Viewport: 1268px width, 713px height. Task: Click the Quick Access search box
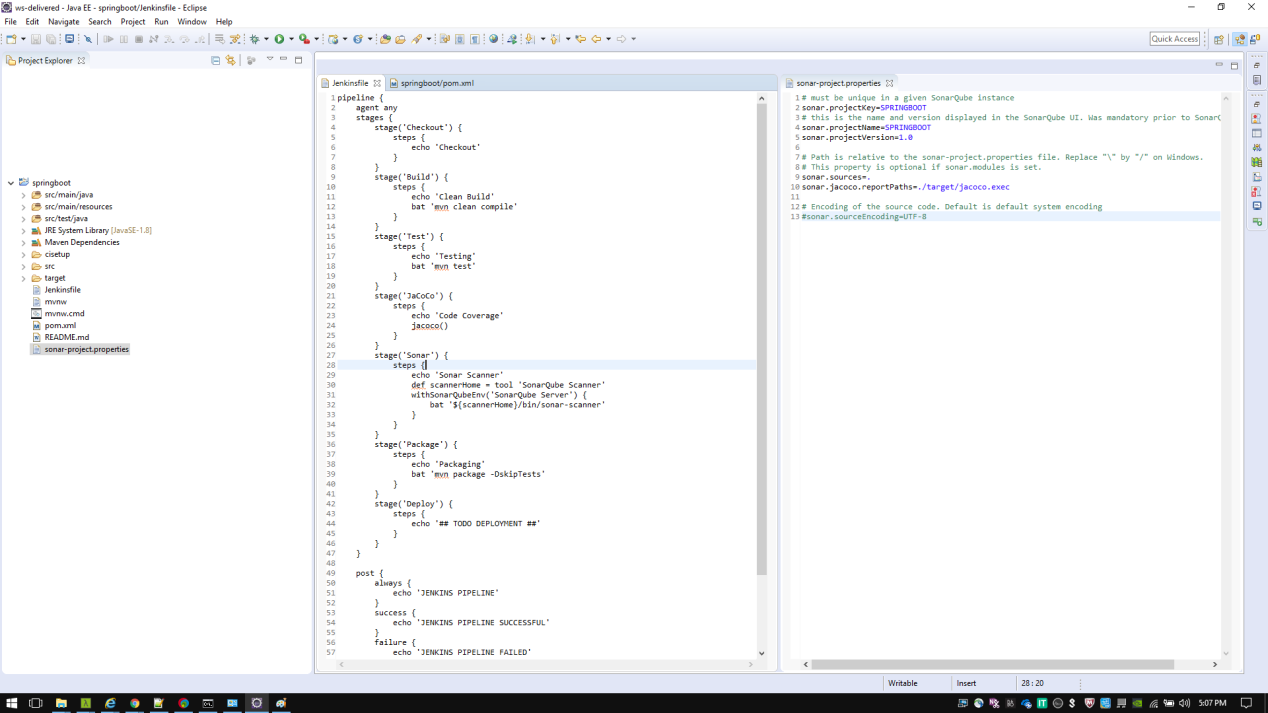[x=1174, y=39]
